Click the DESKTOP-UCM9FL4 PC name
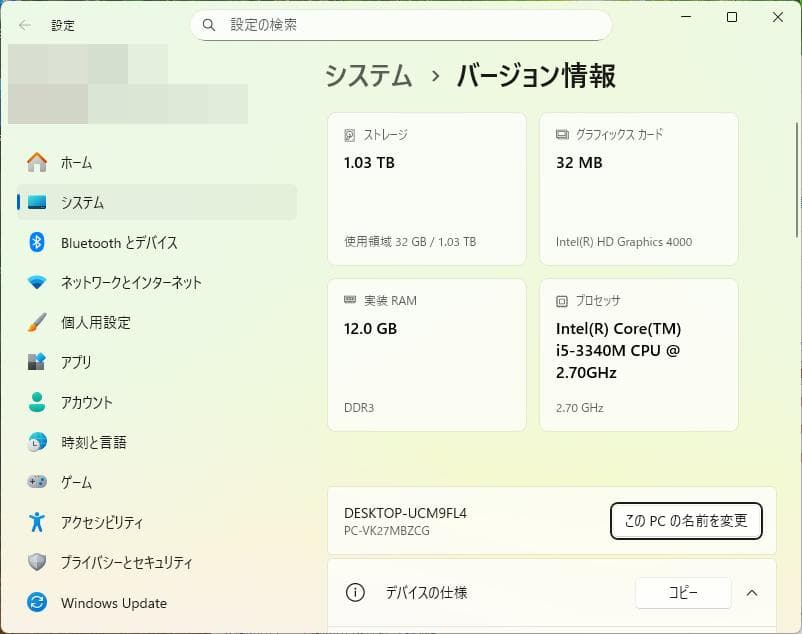Image resolution: width=802 pixels, height=634 pixels. (405, 513)
